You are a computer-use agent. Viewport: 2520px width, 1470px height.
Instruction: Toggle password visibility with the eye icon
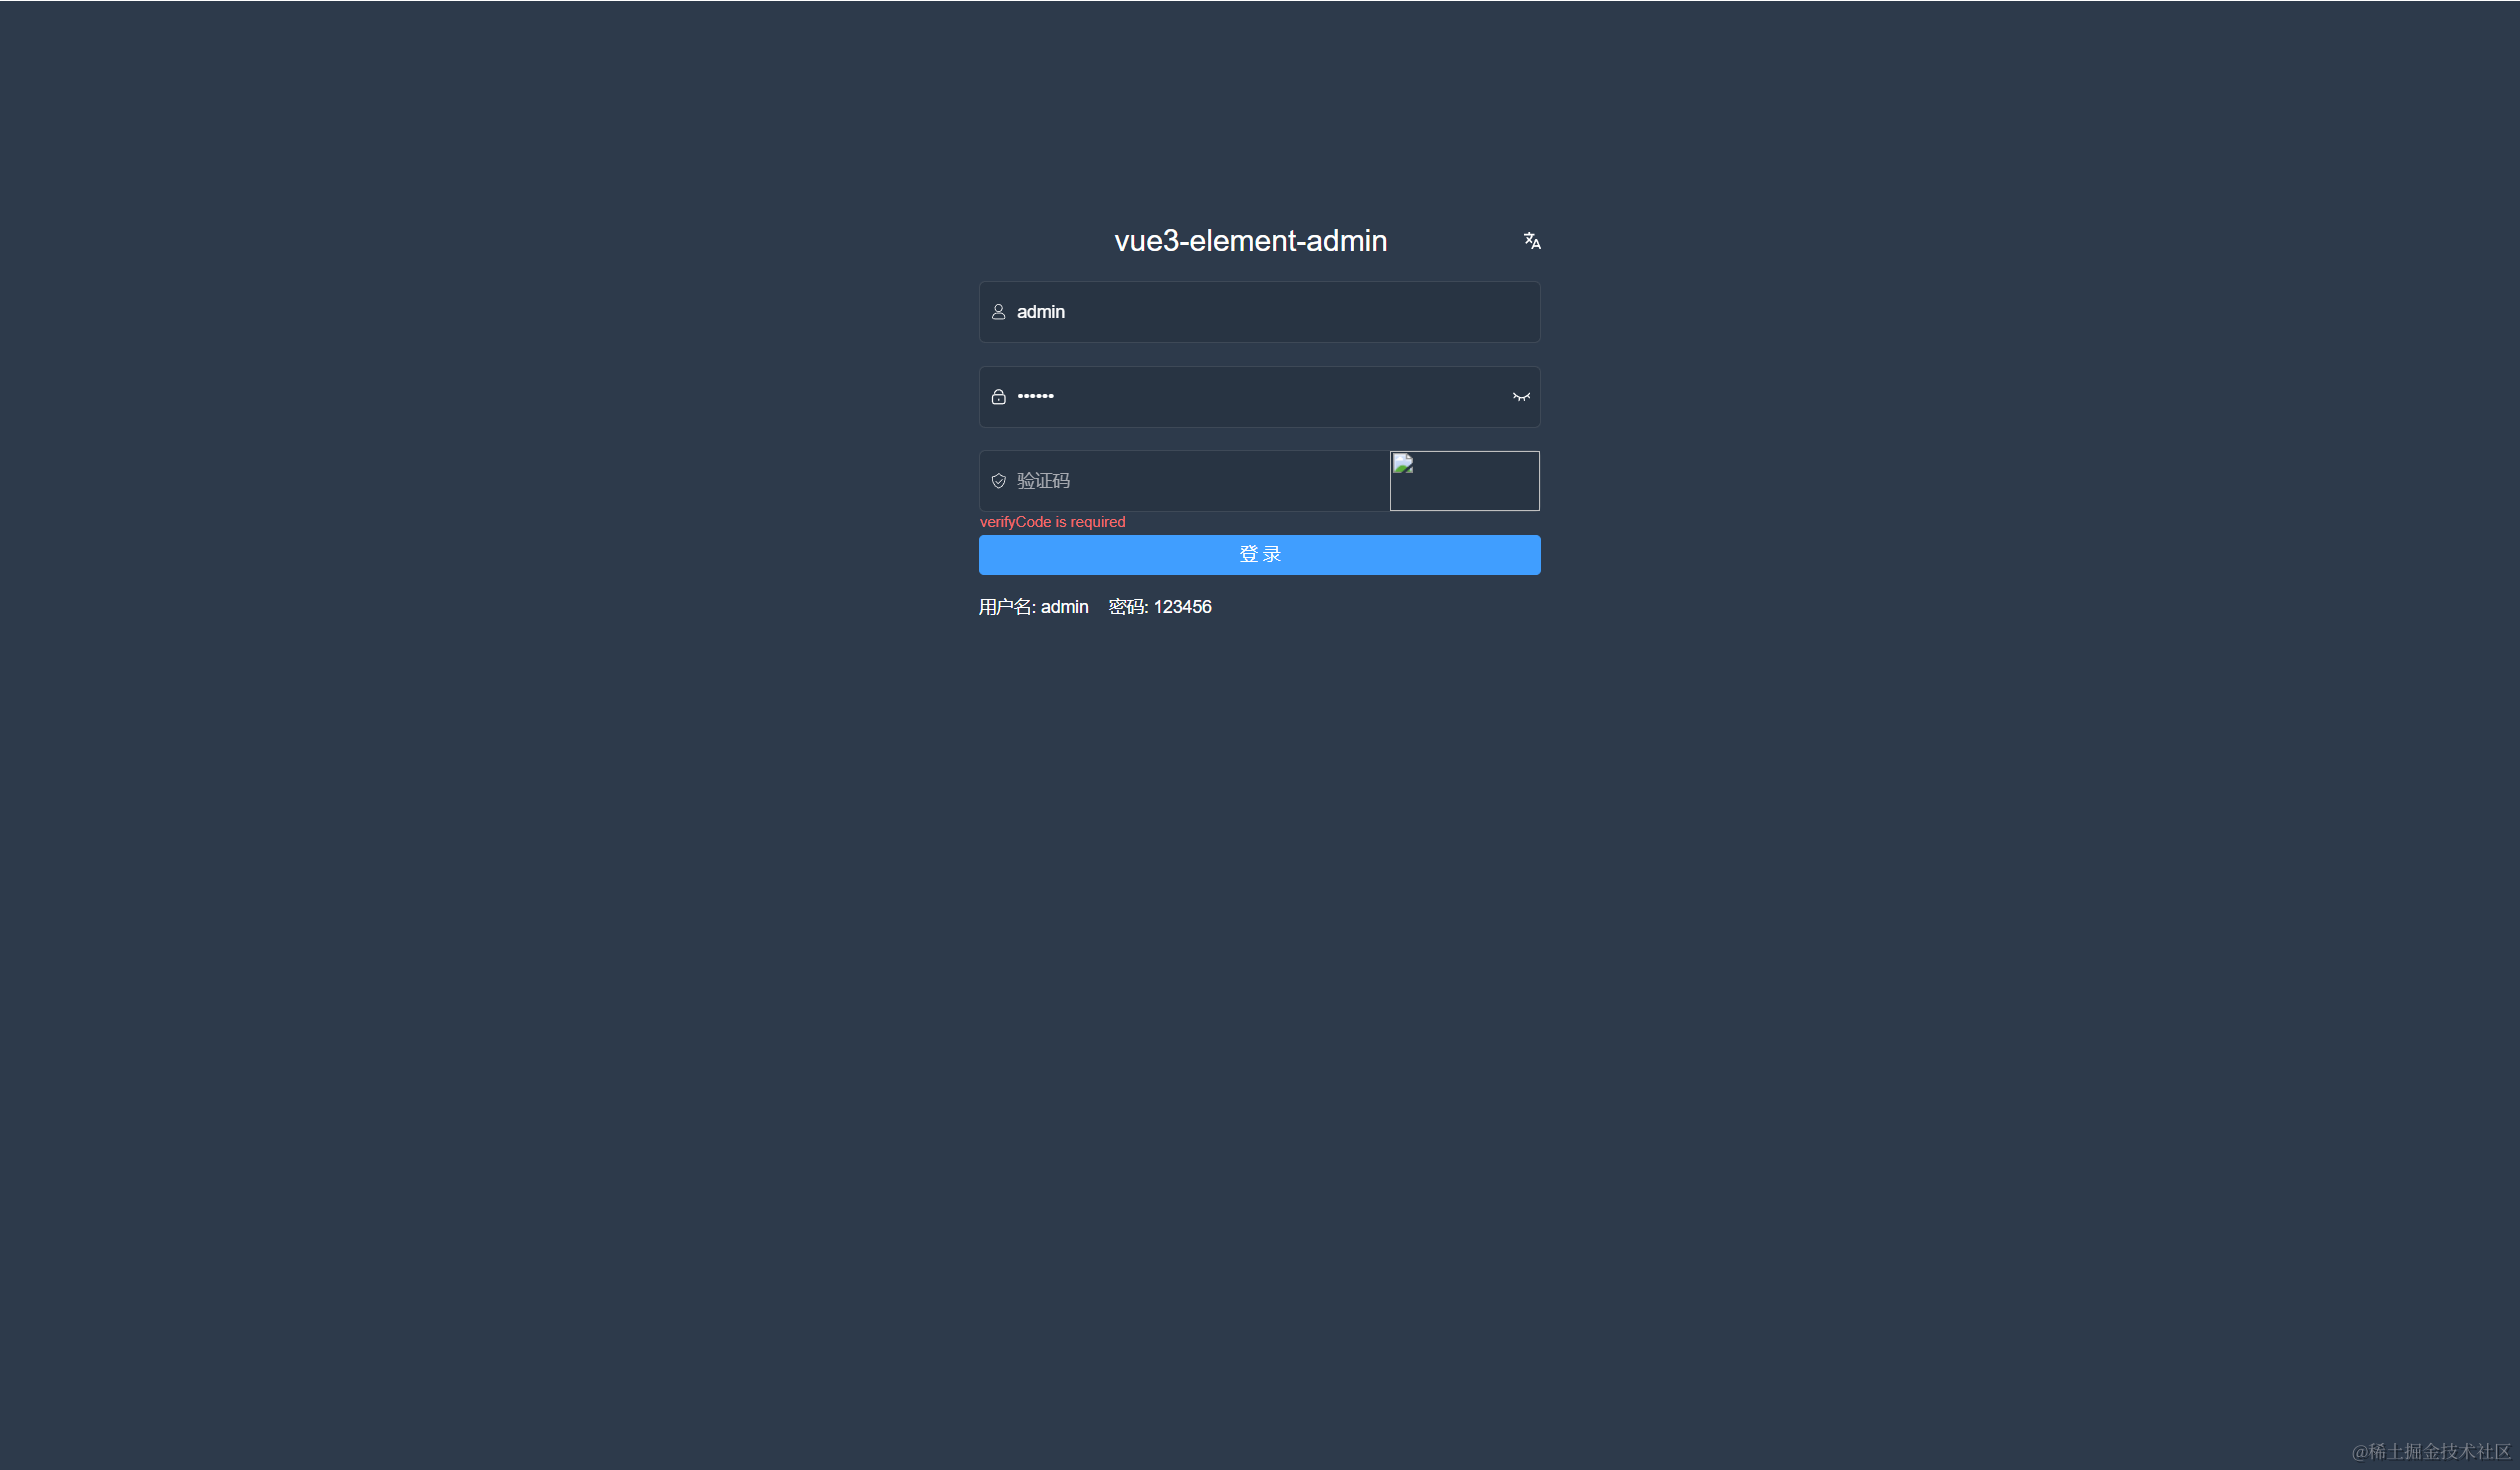pos(1521,397)
